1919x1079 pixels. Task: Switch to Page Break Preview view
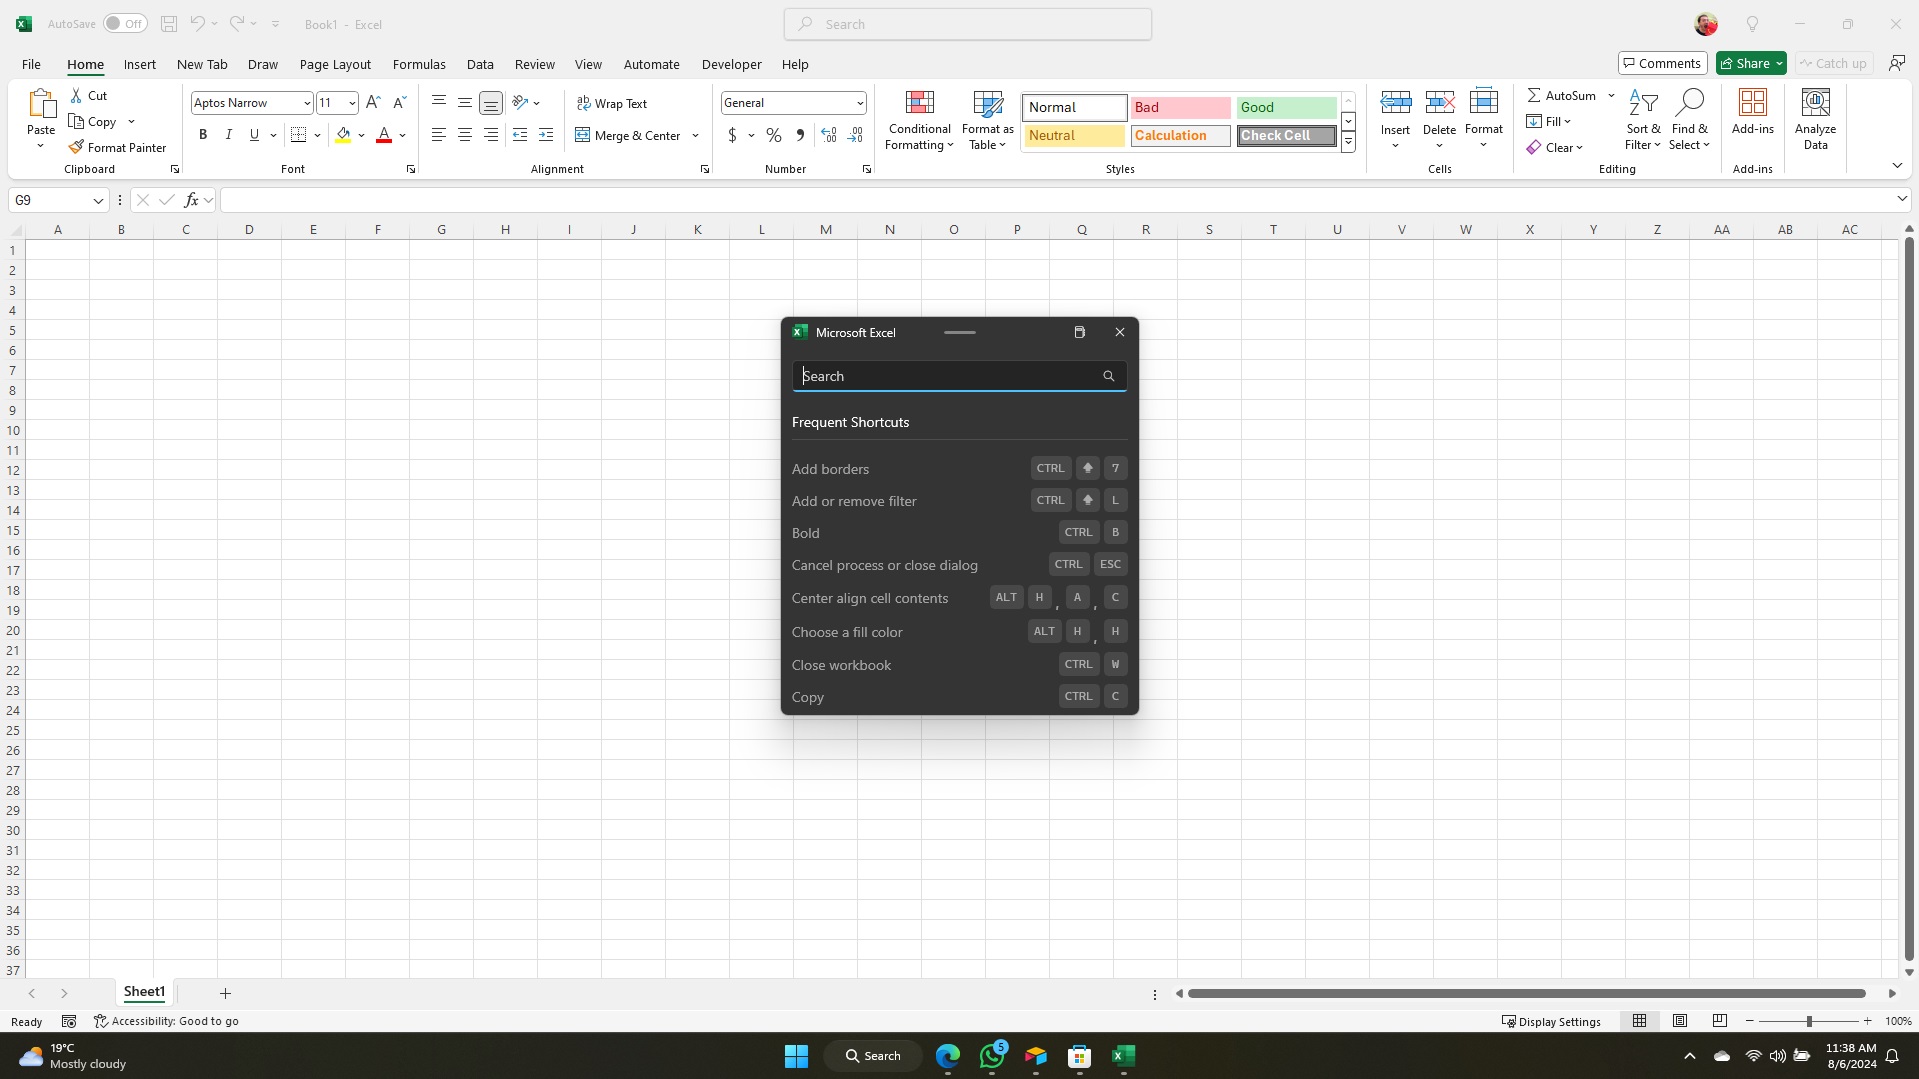(x=1720, y=1021)
